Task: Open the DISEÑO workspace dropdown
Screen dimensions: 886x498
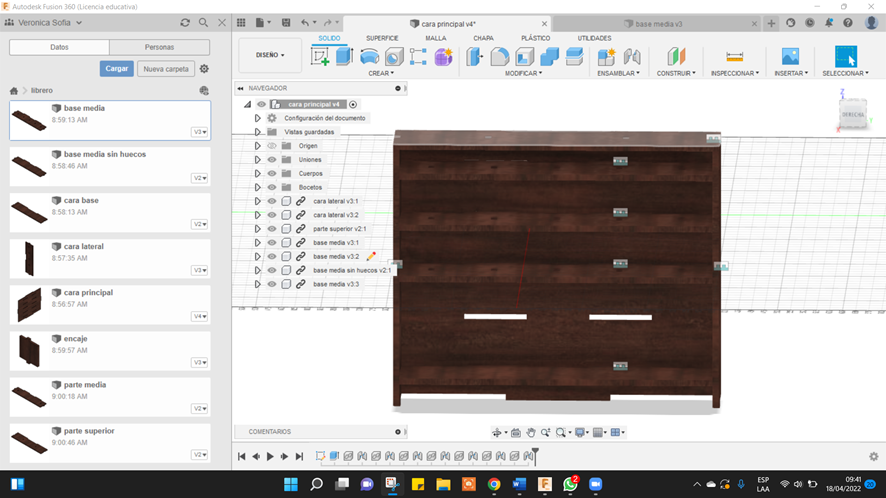Action: pyautogui.click(x=270, y=55)
